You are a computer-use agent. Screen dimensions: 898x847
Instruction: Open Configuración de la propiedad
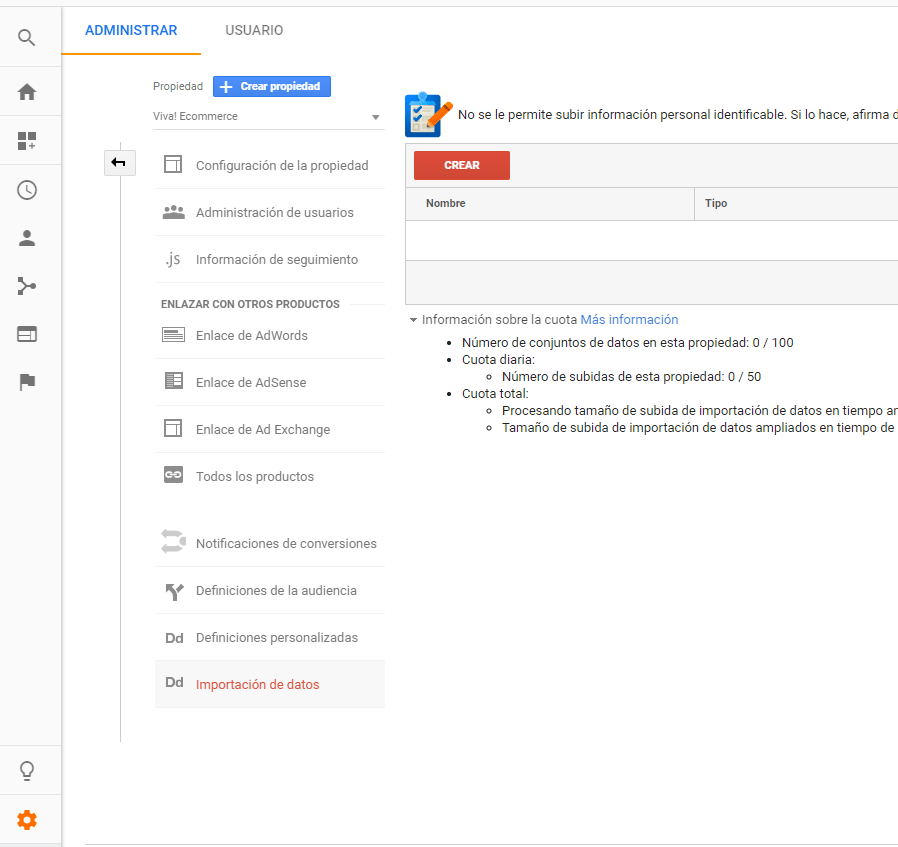[270, 166]
